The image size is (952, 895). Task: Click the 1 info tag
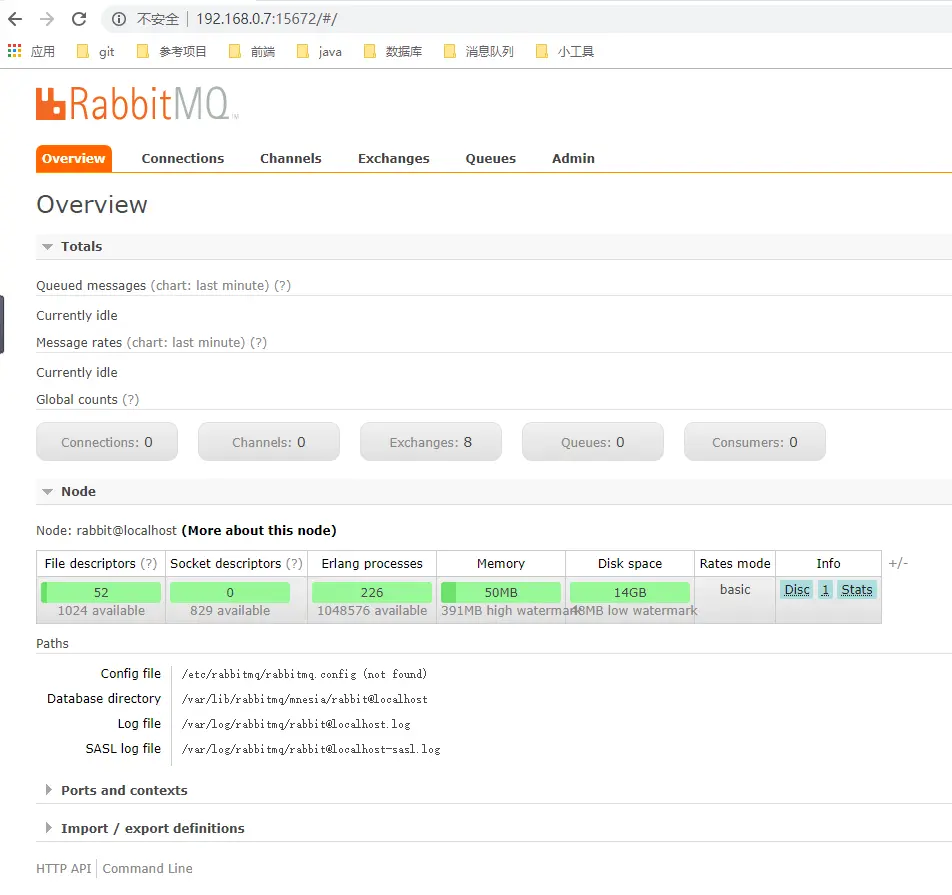825,590
